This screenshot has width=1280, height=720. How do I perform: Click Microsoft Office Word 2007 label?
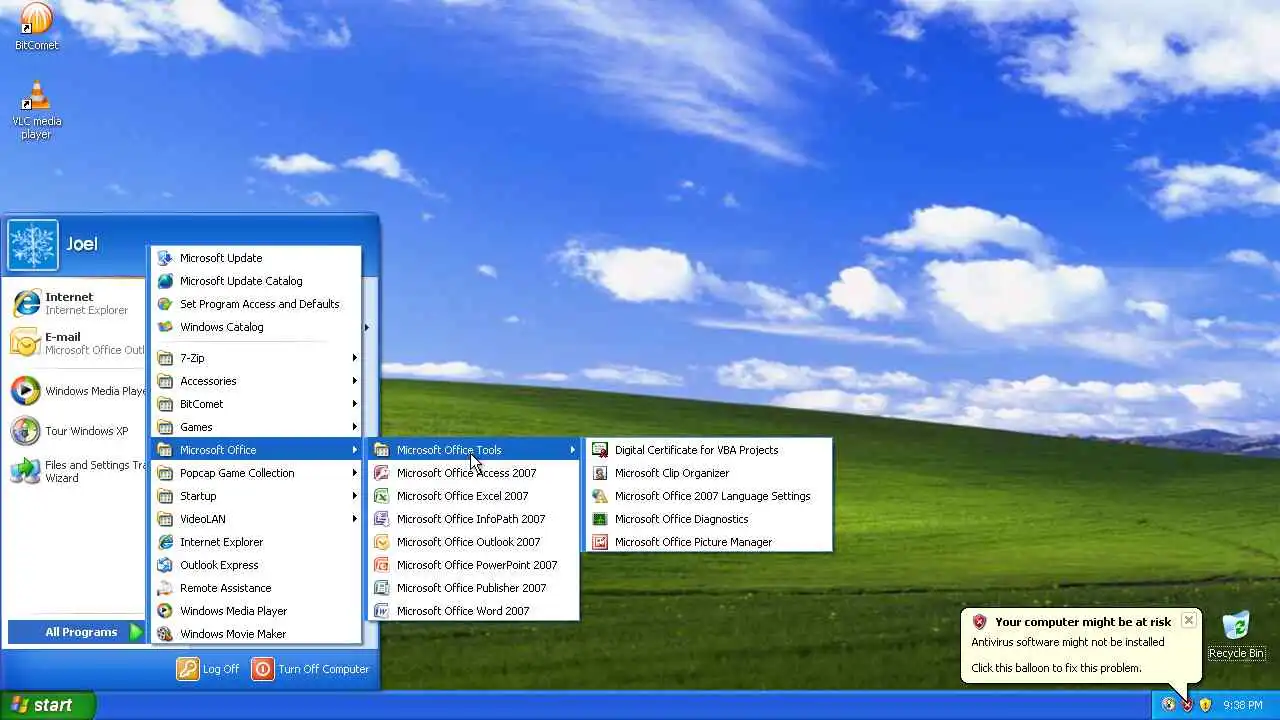[x=463, y=611]
